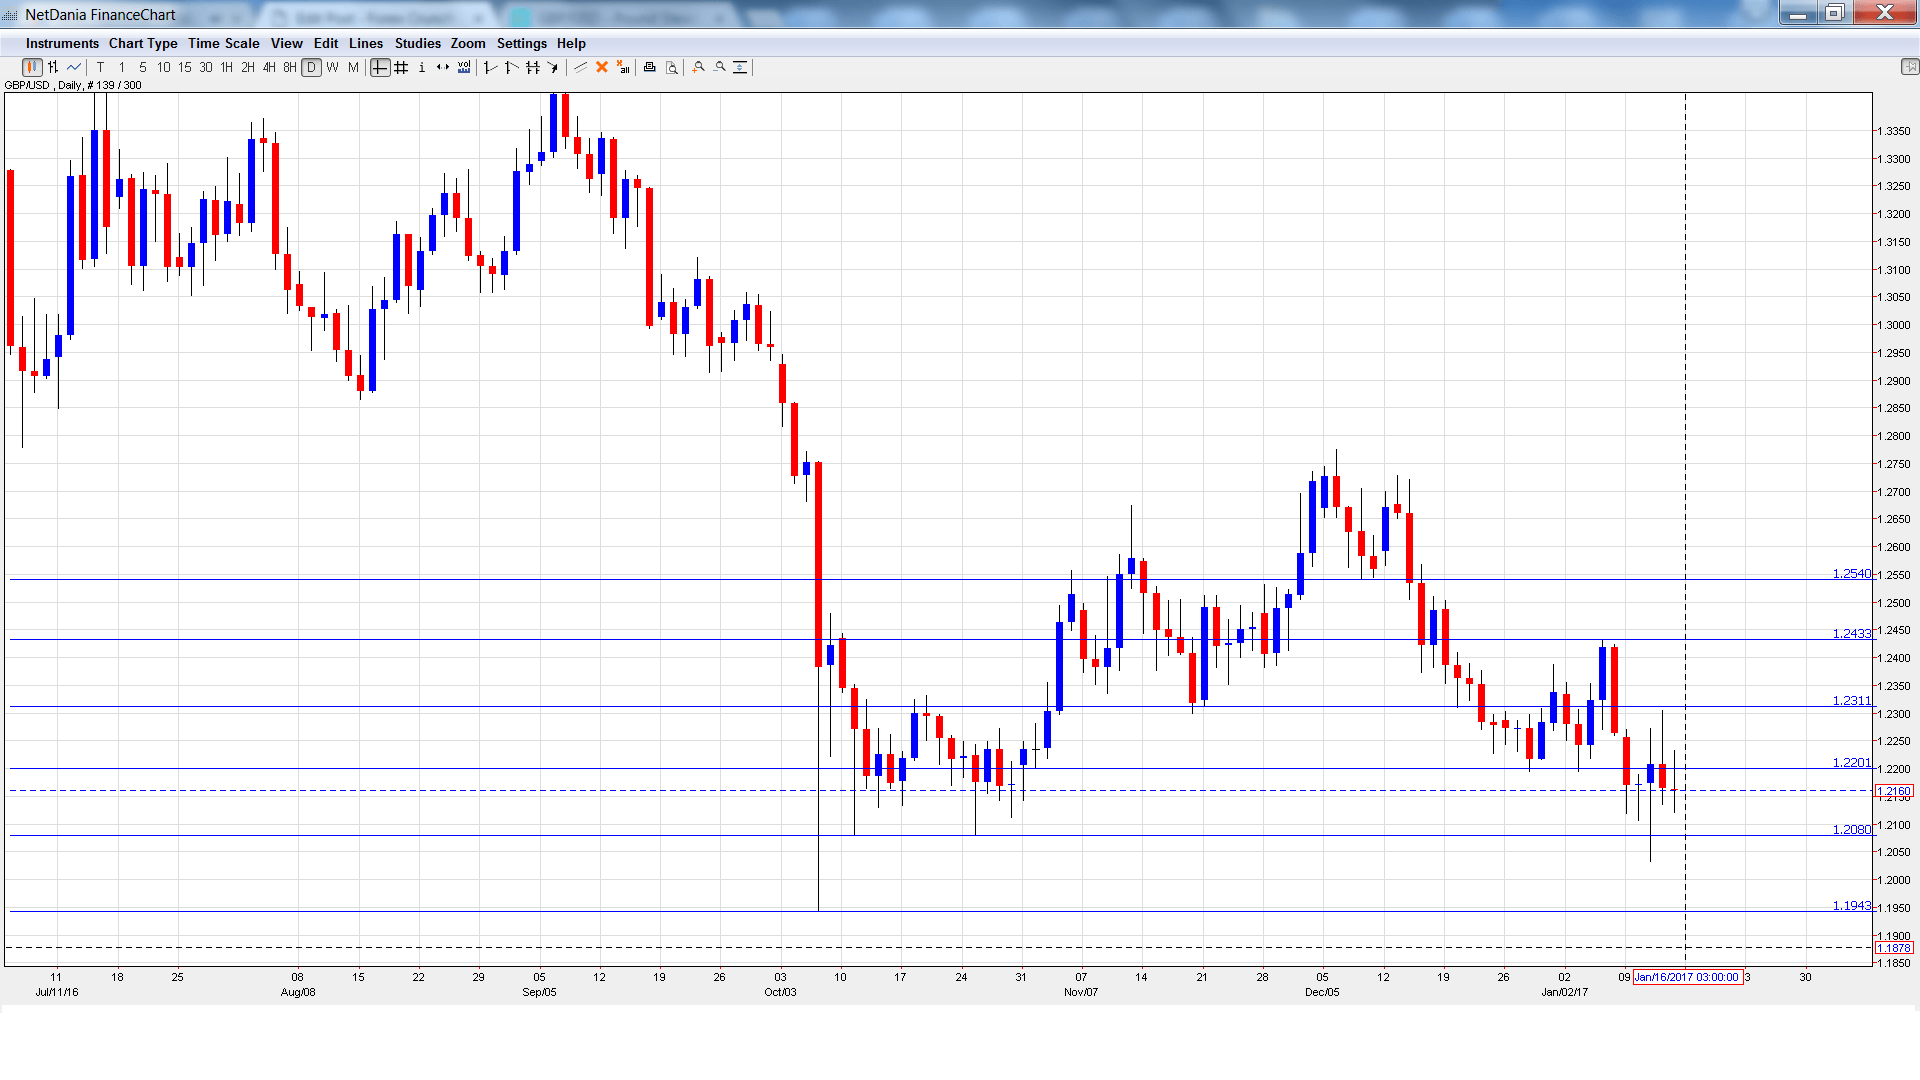Image resolution: width=1920 pixels, height=1080 pixels.
Task: Toggle volume (vol) display icon
Action: tap(464, 68)
